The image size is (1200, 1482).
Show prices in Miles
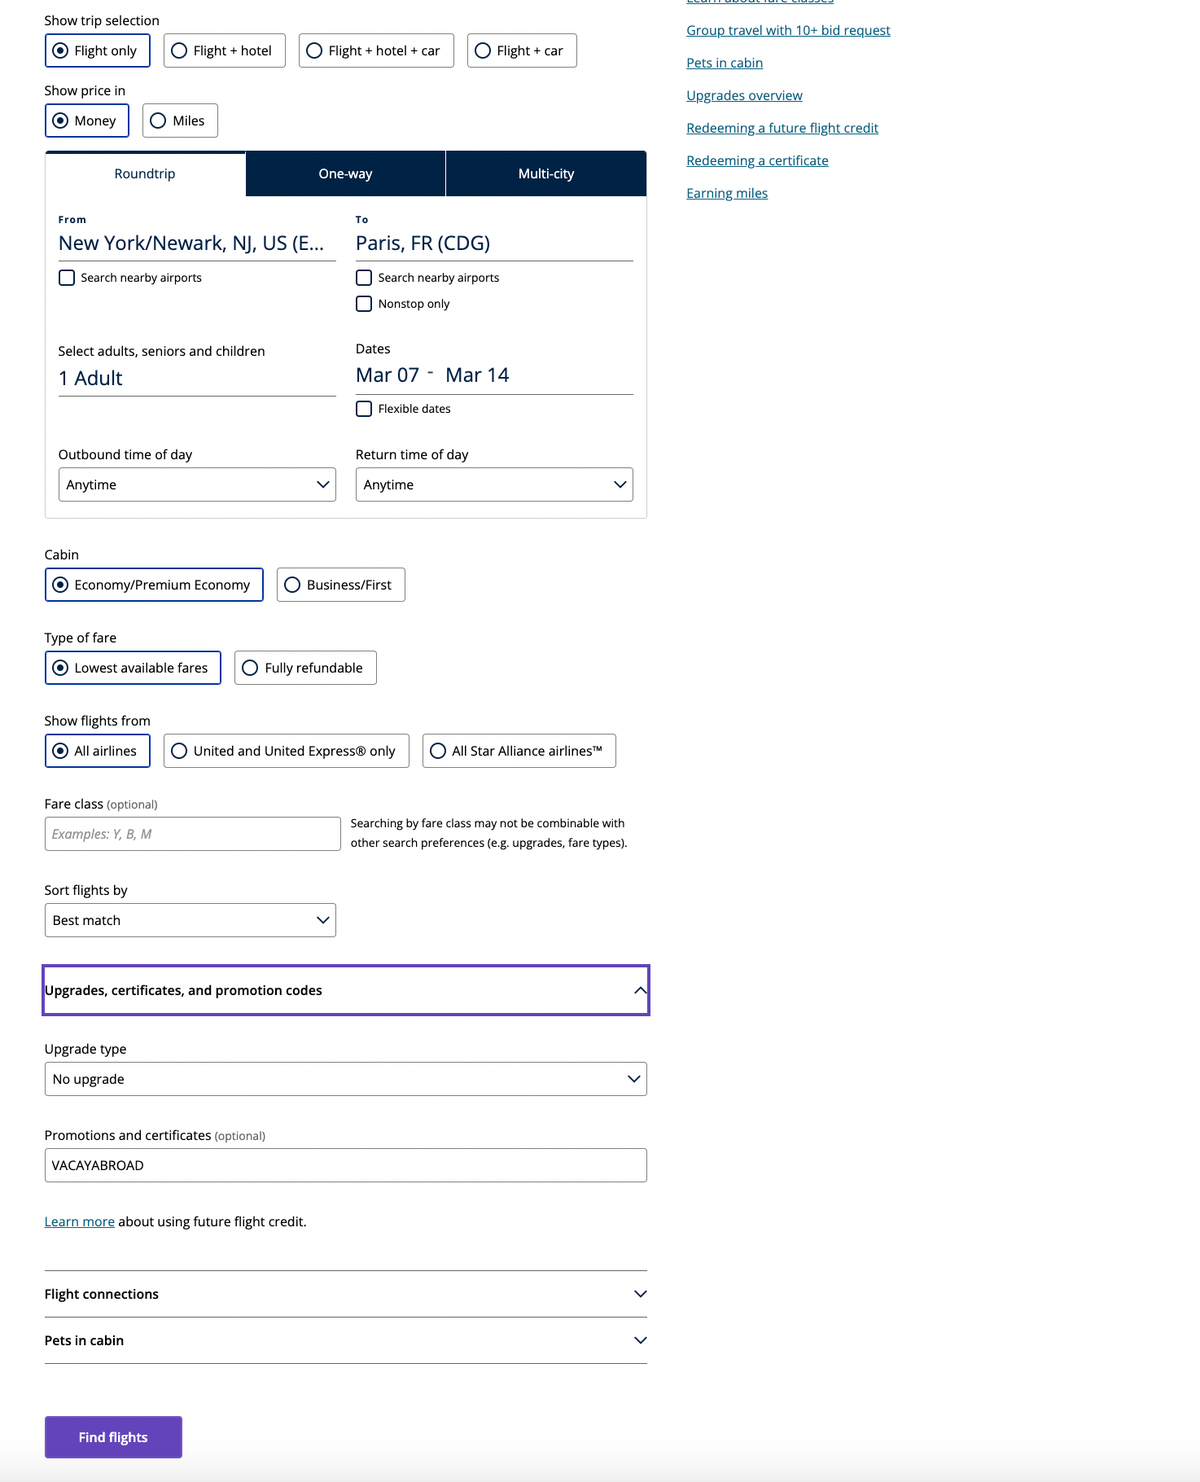[180, 120]
